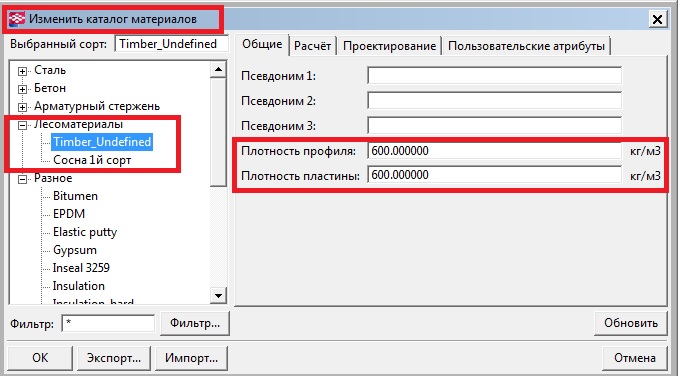Screen dimensions: 678x376
Task: Click scroll up arrow of material tree
Action: coord(218,70)
